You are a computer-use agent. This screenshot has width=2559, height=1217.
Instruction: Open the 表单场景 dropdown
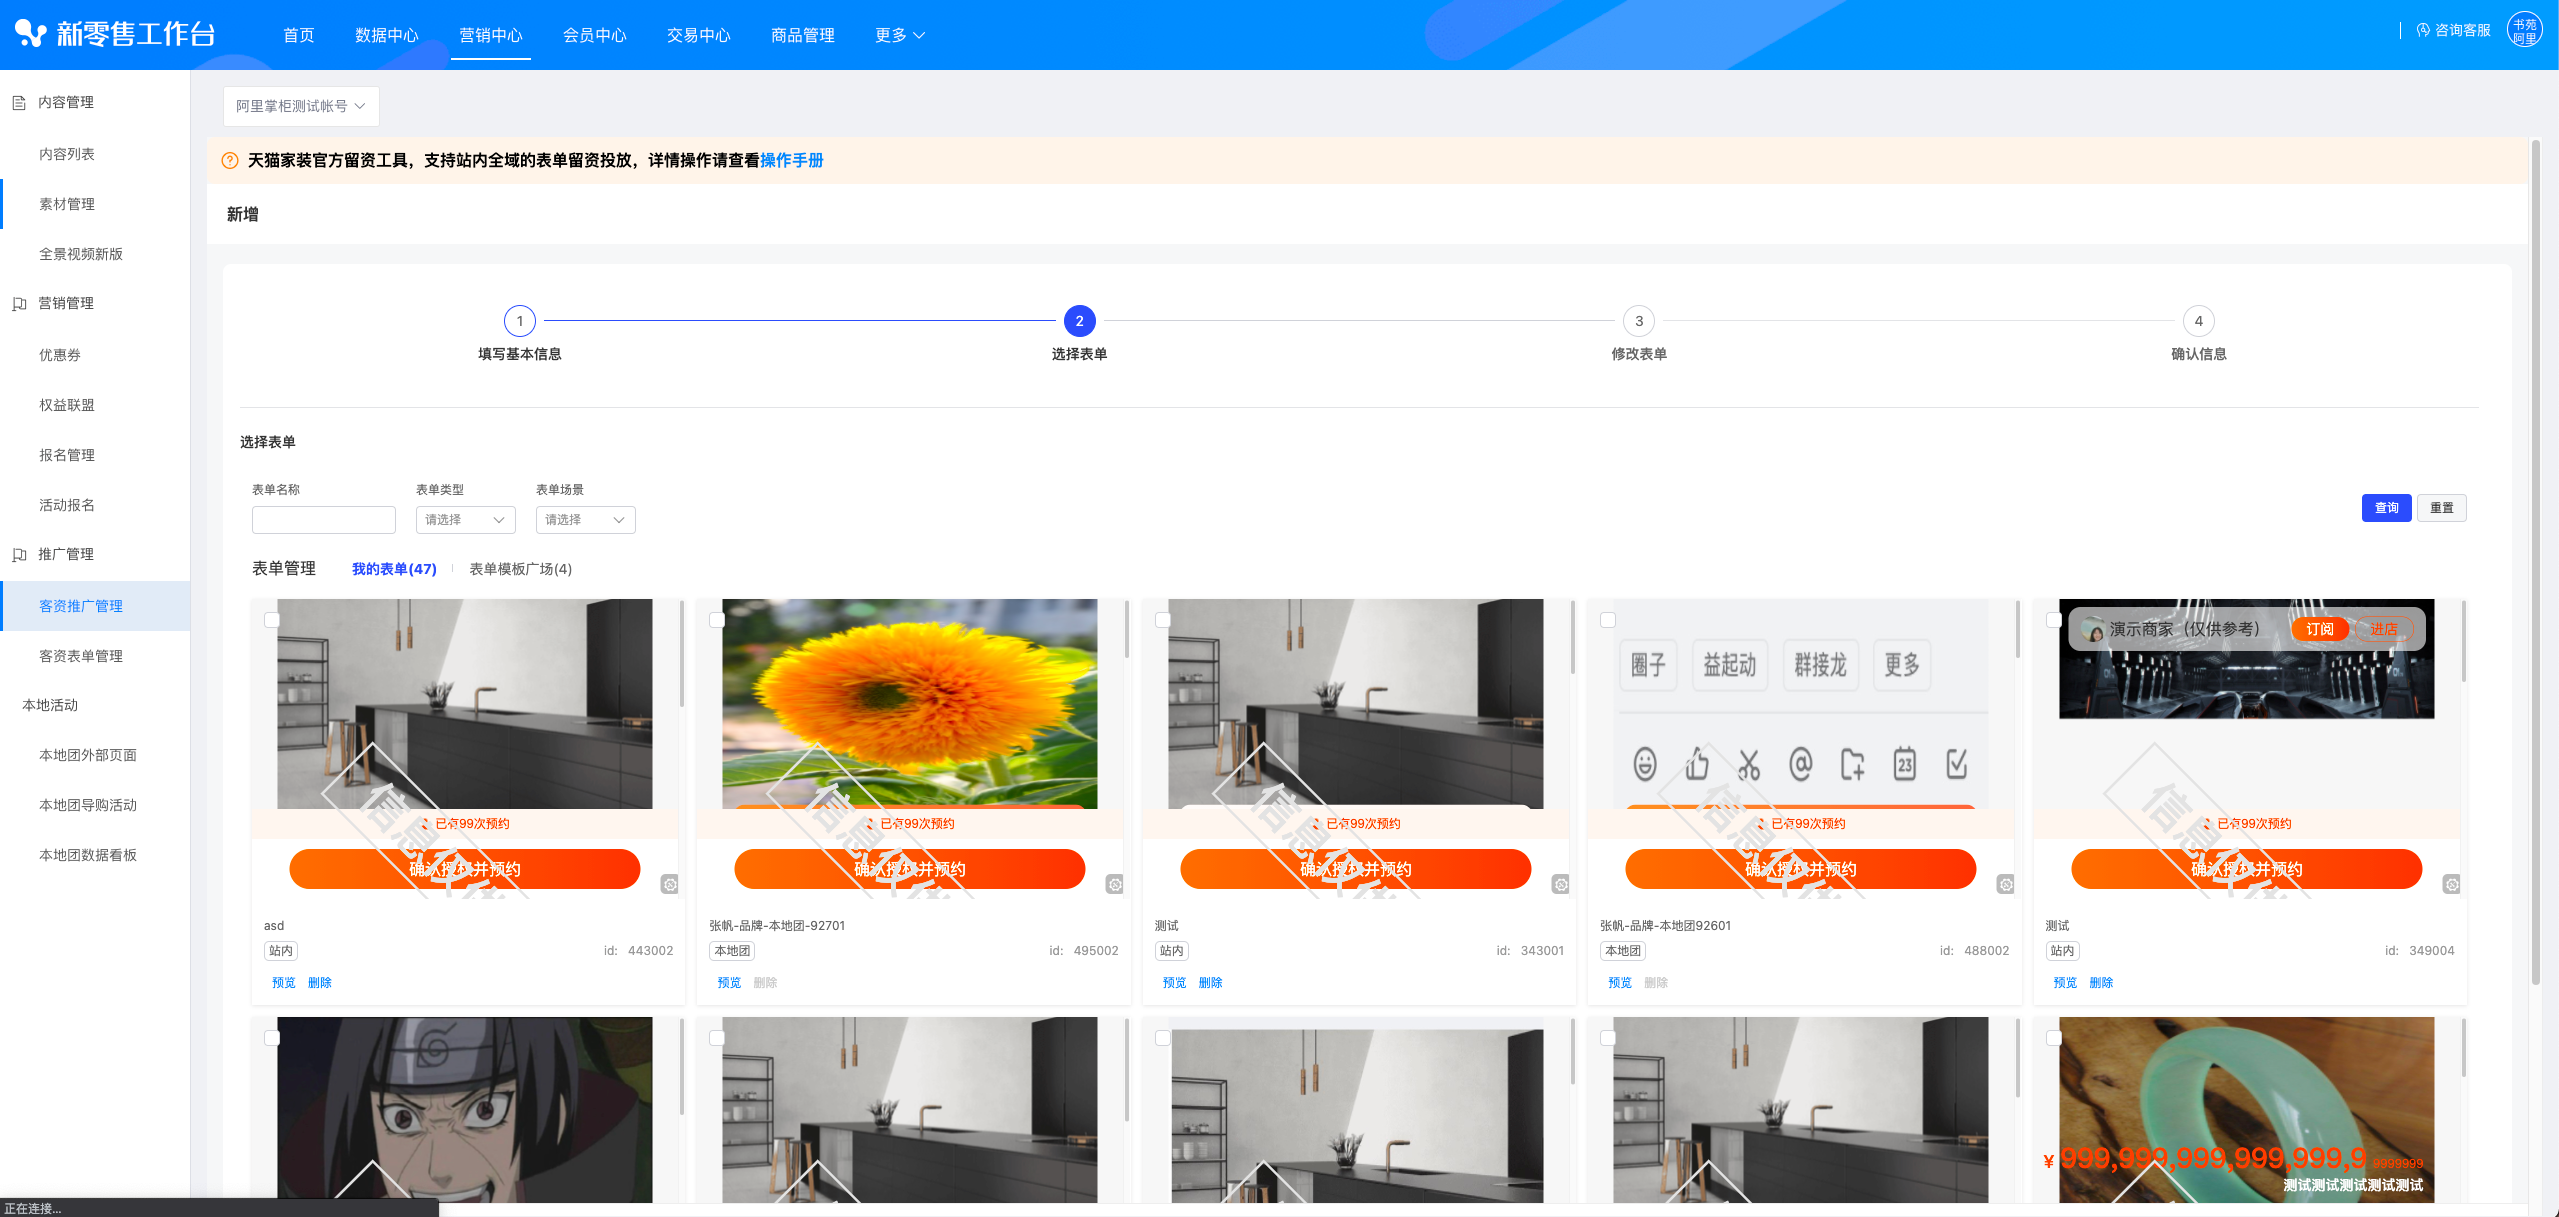[585, 520]
